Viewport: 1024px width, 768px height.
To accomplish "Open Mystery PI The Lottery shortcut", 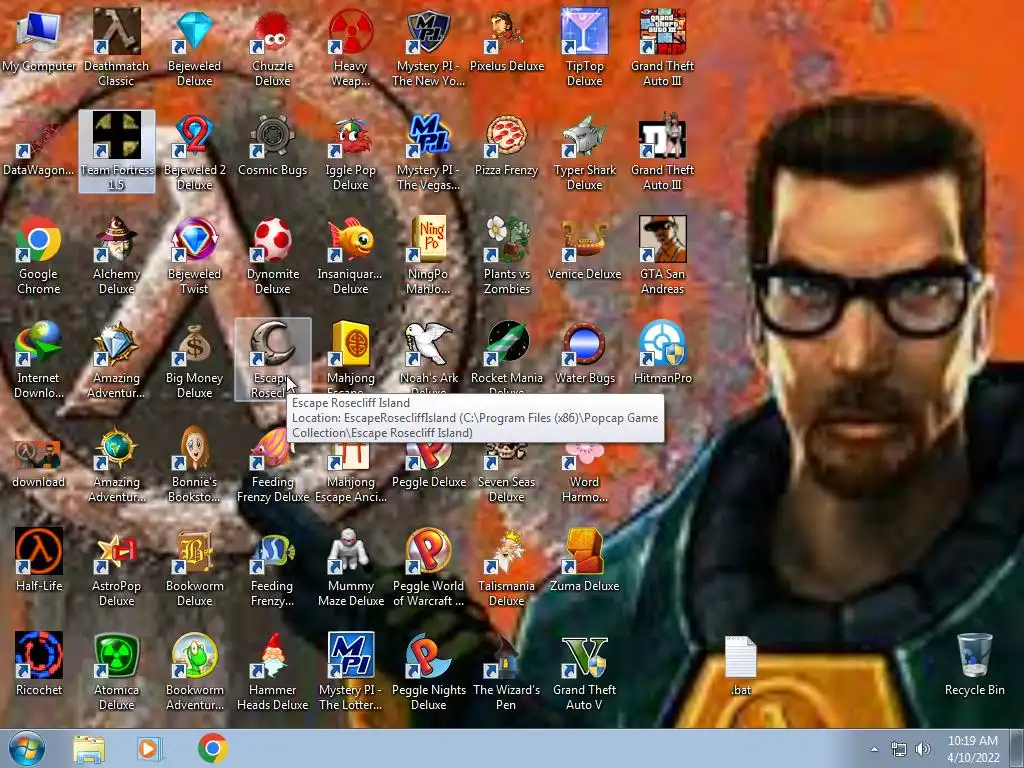I will 351,671.
